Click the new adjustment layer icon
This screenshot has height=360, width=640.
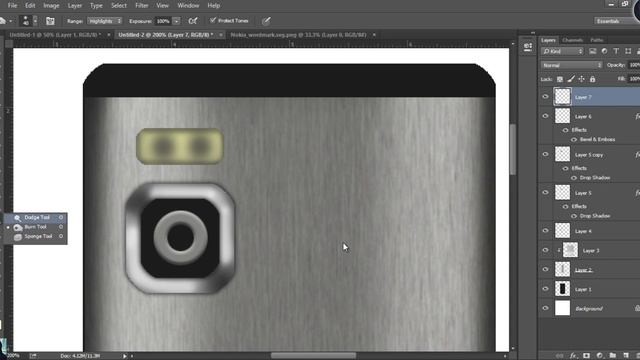coord(599,356)
